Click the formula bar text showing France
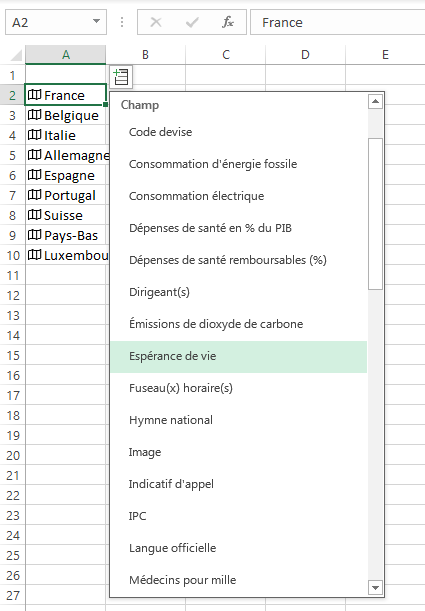The image size is (425, 611). (282, 23)
